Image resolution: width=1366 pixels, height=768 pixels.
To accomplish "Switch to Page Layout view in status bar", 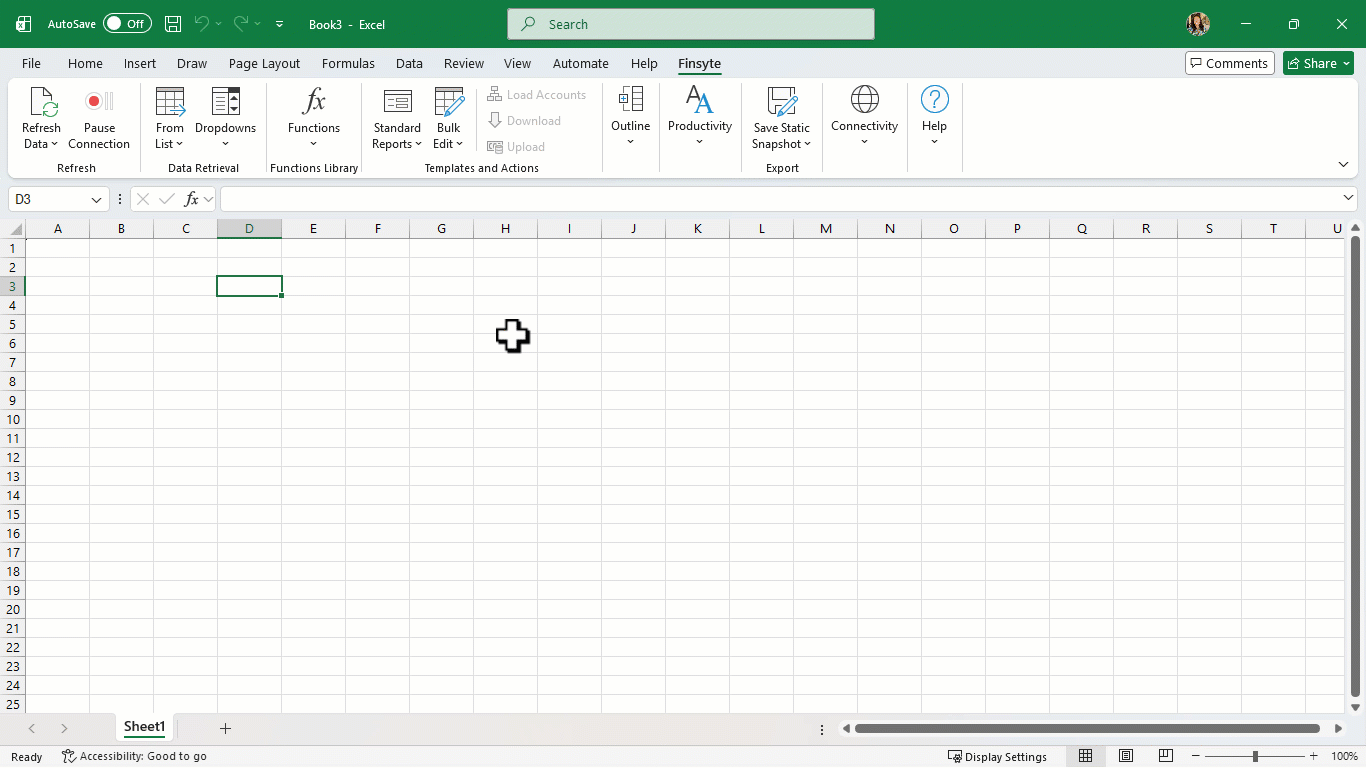I will (x=1126, y=756).
